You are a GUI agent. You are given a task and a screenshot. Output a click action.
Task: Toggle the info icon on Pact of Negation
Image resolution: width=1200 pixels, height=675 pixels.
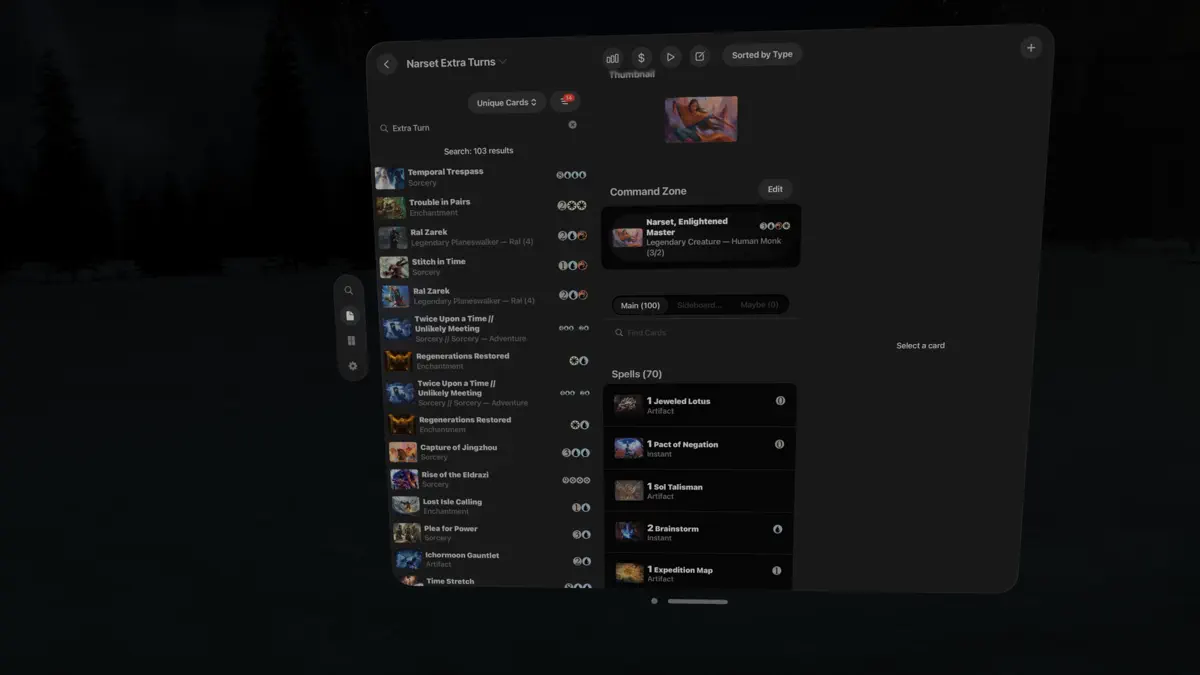tap(779, 443)
